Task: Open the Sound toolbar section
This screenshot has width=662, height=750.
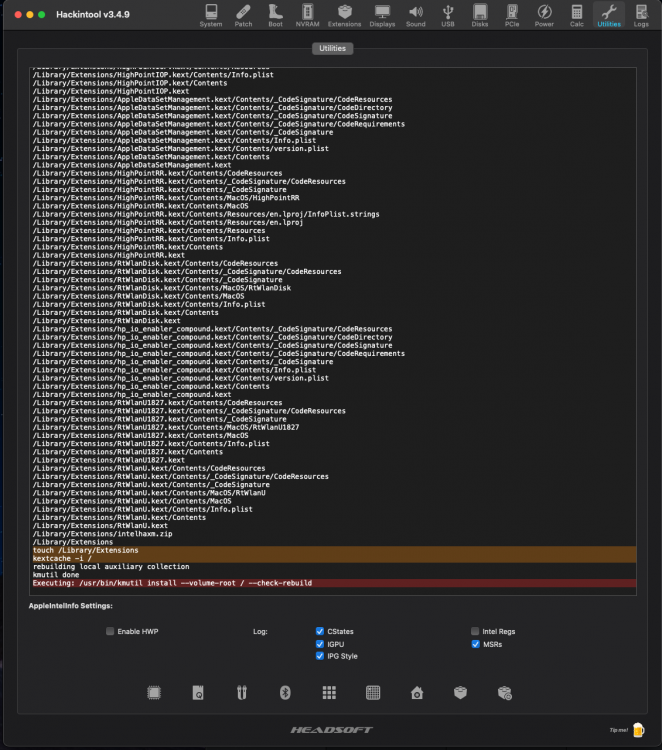Action: point(416,15)
